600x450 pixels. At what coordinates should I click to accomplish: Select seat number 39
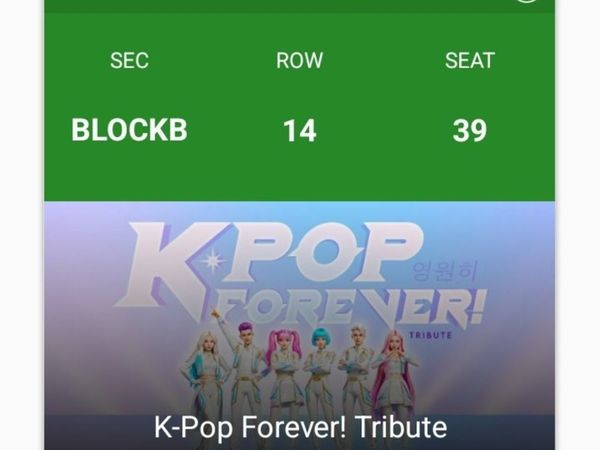(x=469, y=130)
